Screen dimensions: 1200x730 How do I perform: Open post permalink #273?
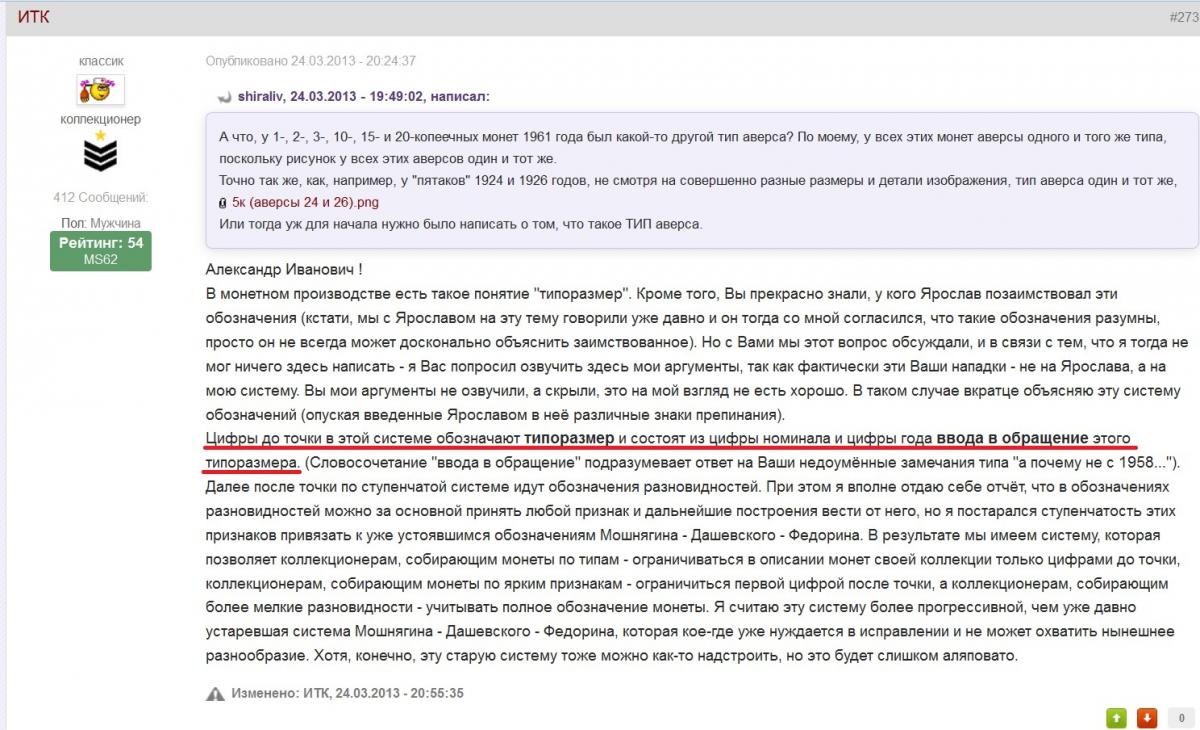[x=1182, y=17]
